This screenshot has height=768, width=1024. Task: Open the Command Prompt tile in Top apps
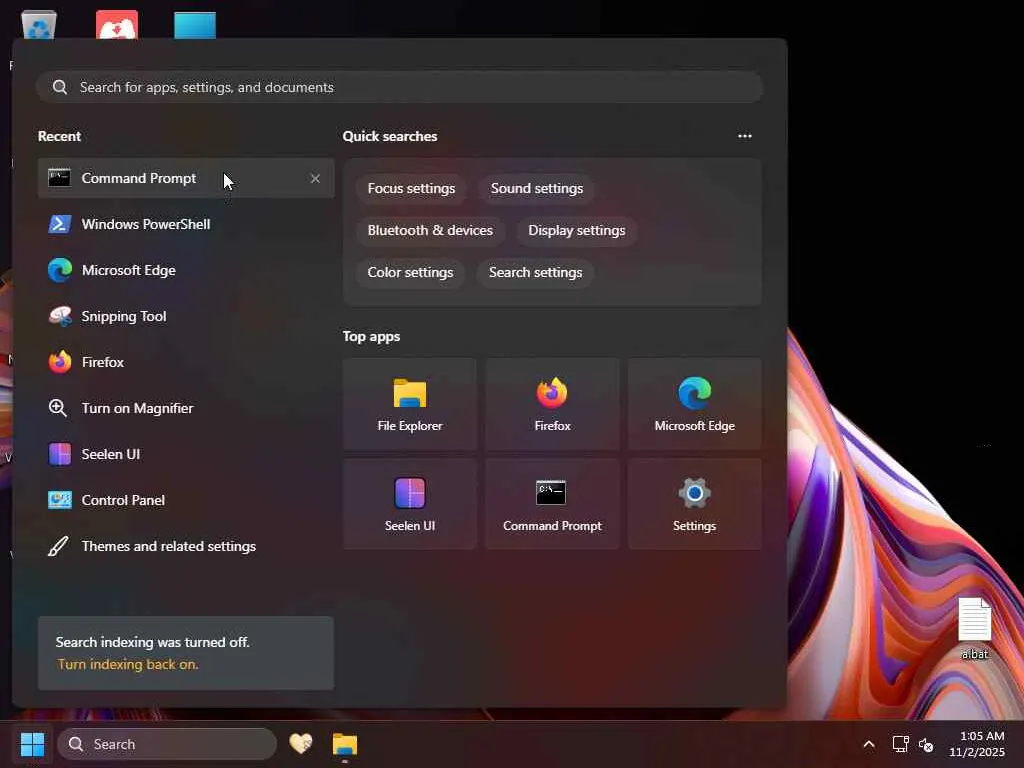click(x=552, y=504)
